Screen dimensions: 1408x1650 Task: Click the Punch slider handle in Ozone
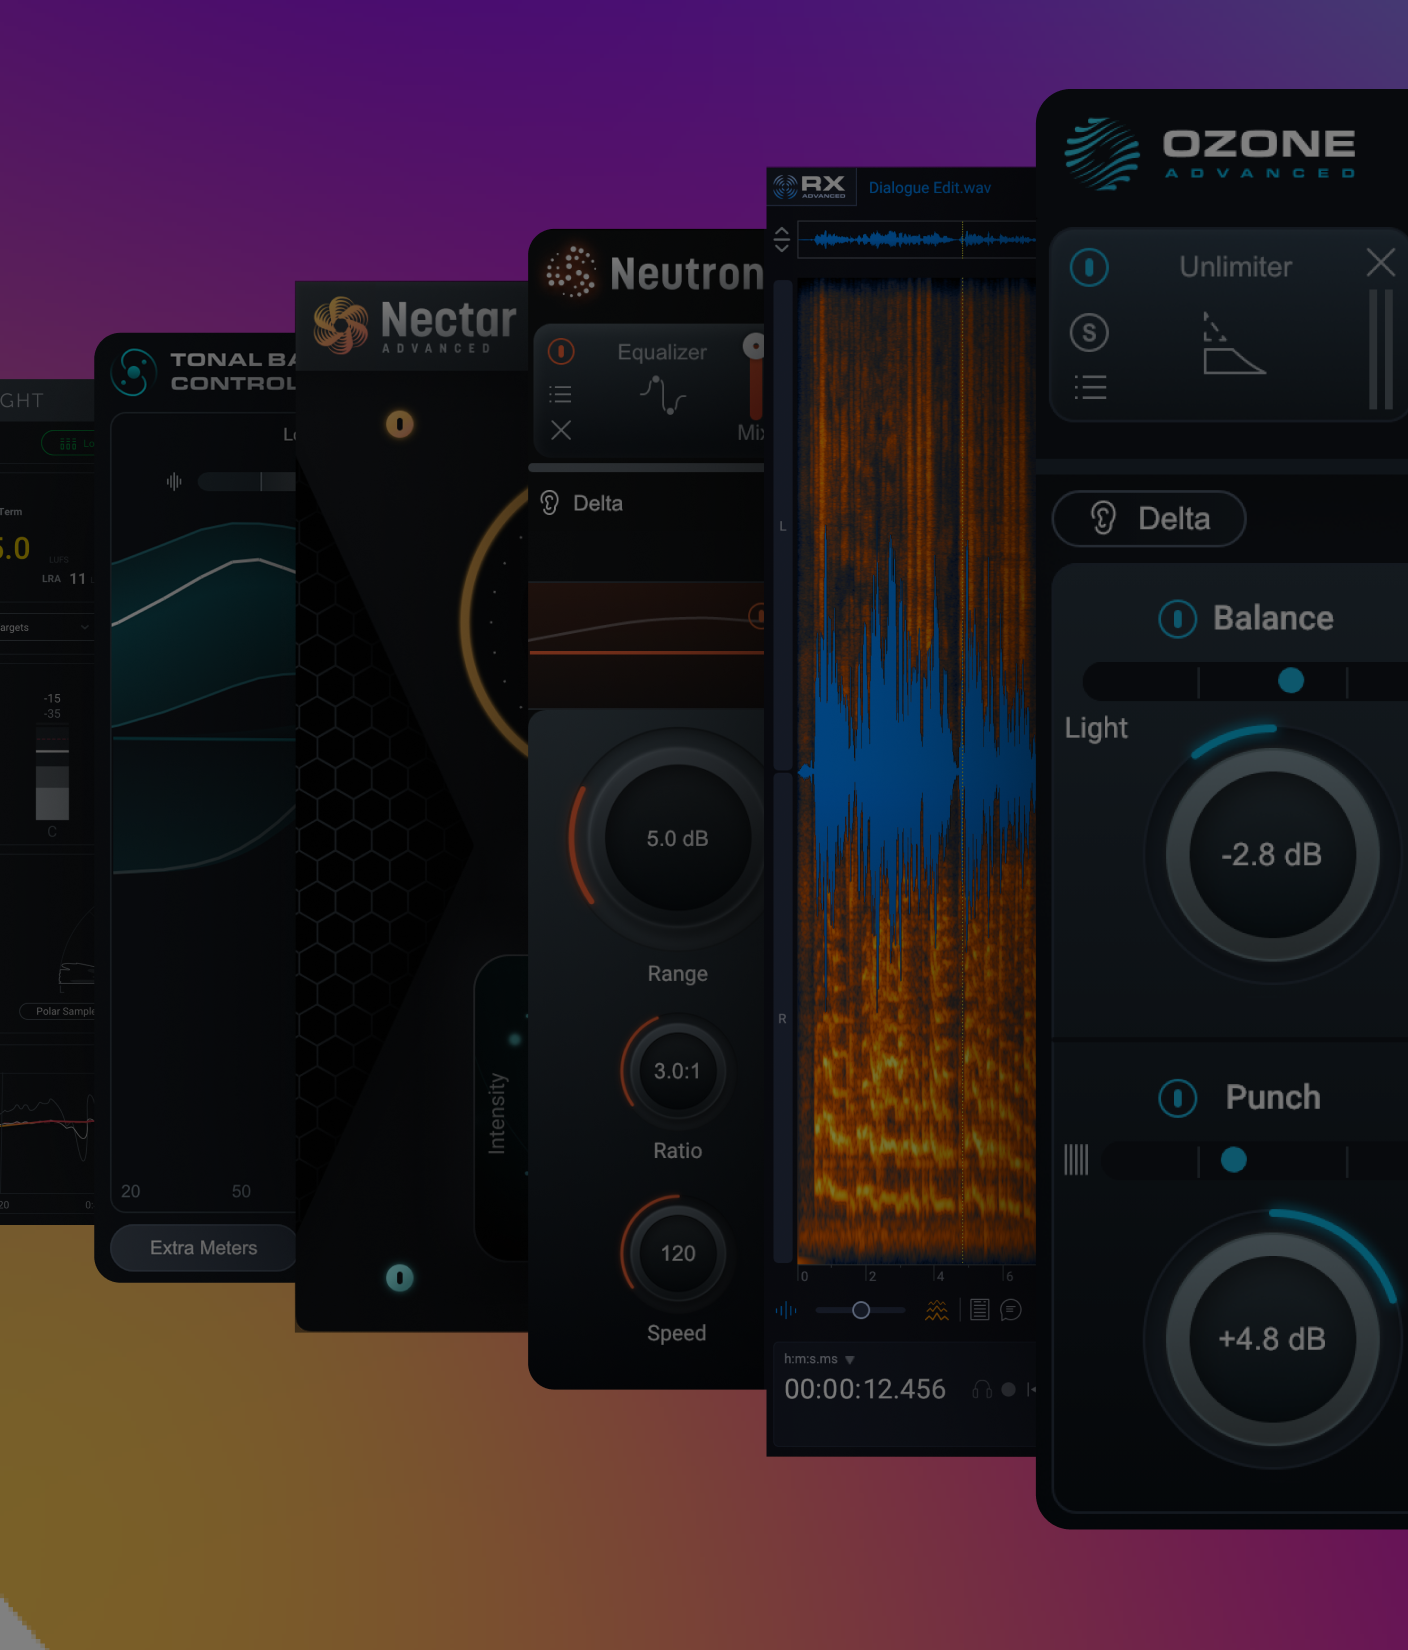(1234, 1160)
